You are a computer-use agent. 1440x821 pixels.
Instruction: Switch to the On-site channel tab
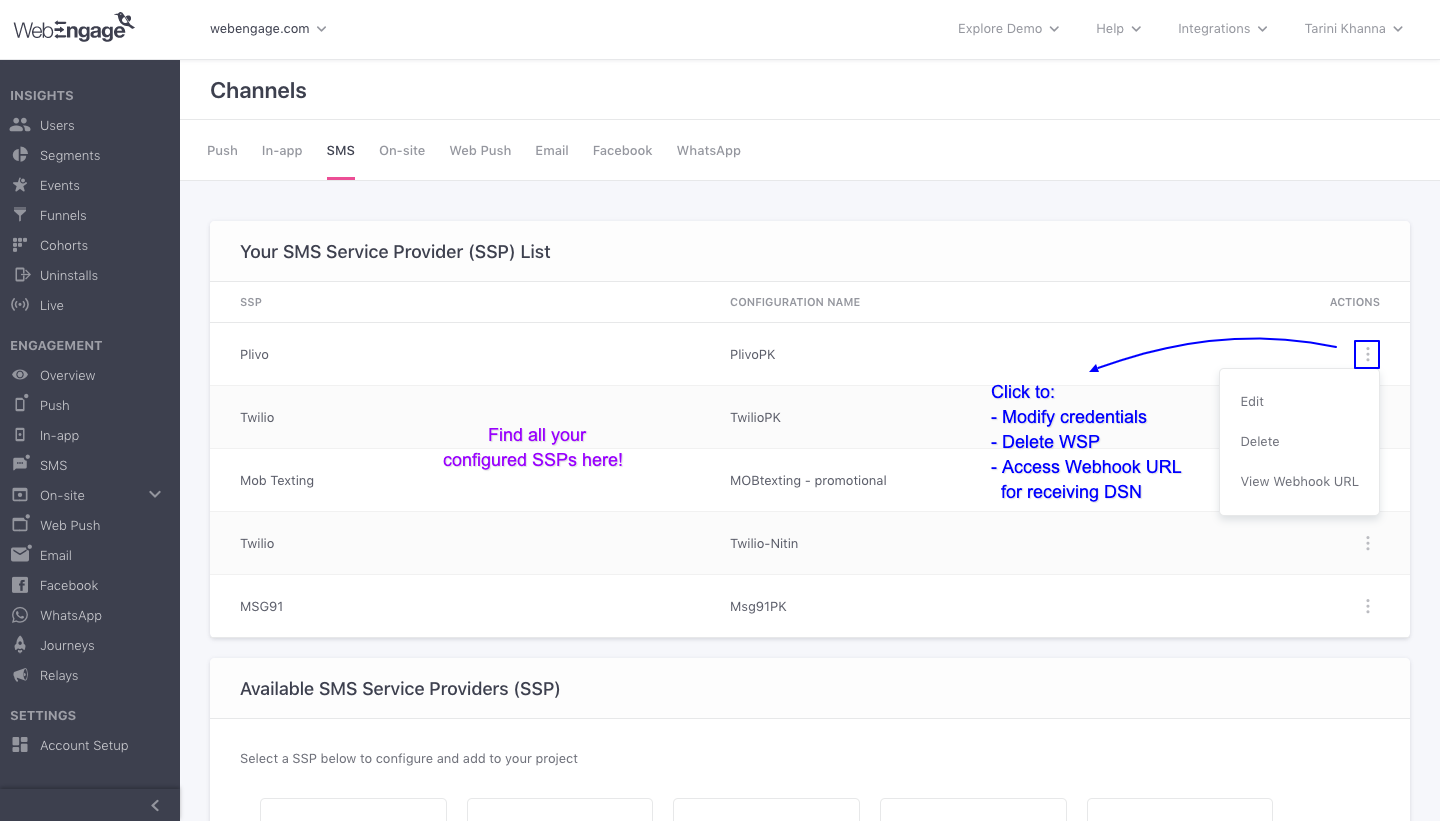pyautogui.click(x=402, y=150)
